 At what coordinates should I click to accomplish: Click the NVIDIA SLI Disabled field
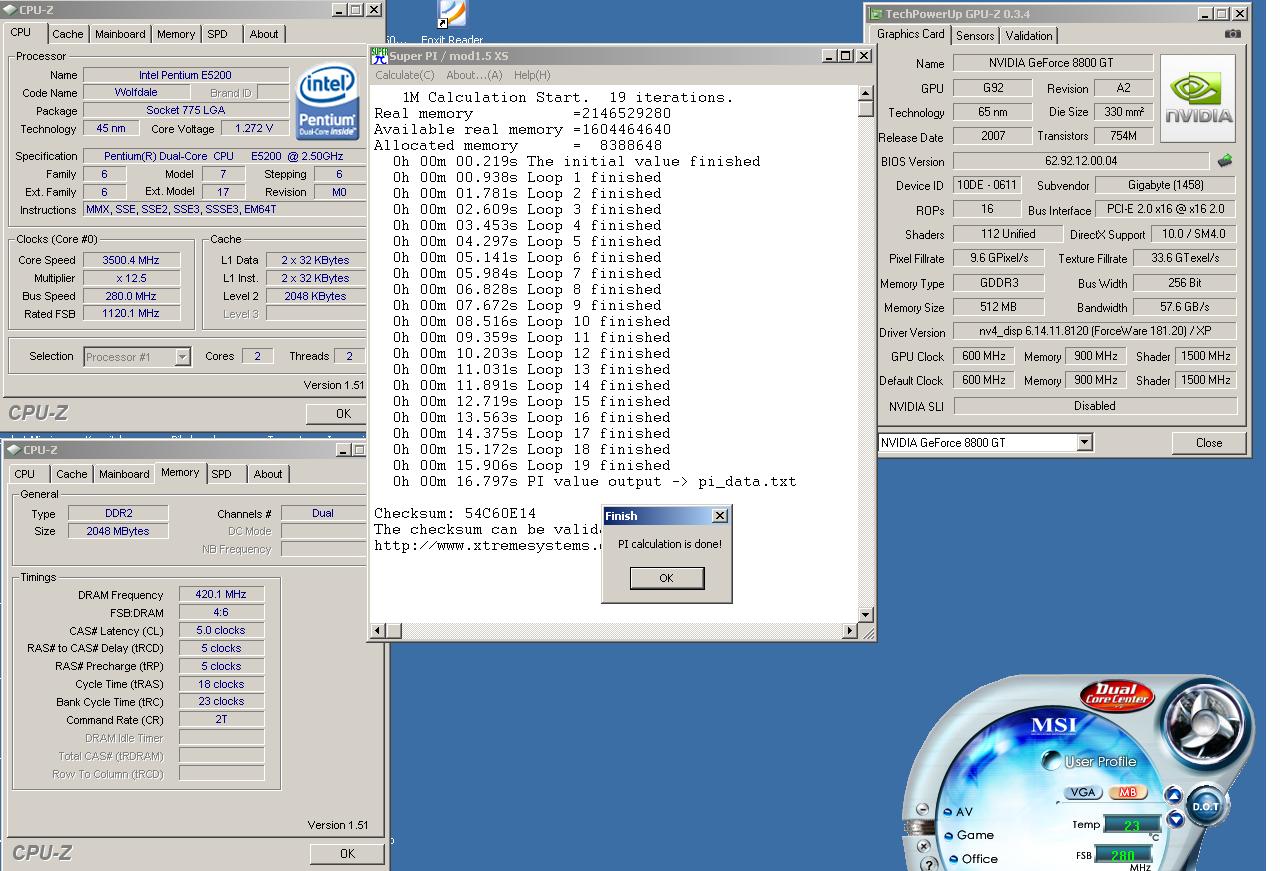(x=1095, y=406)
